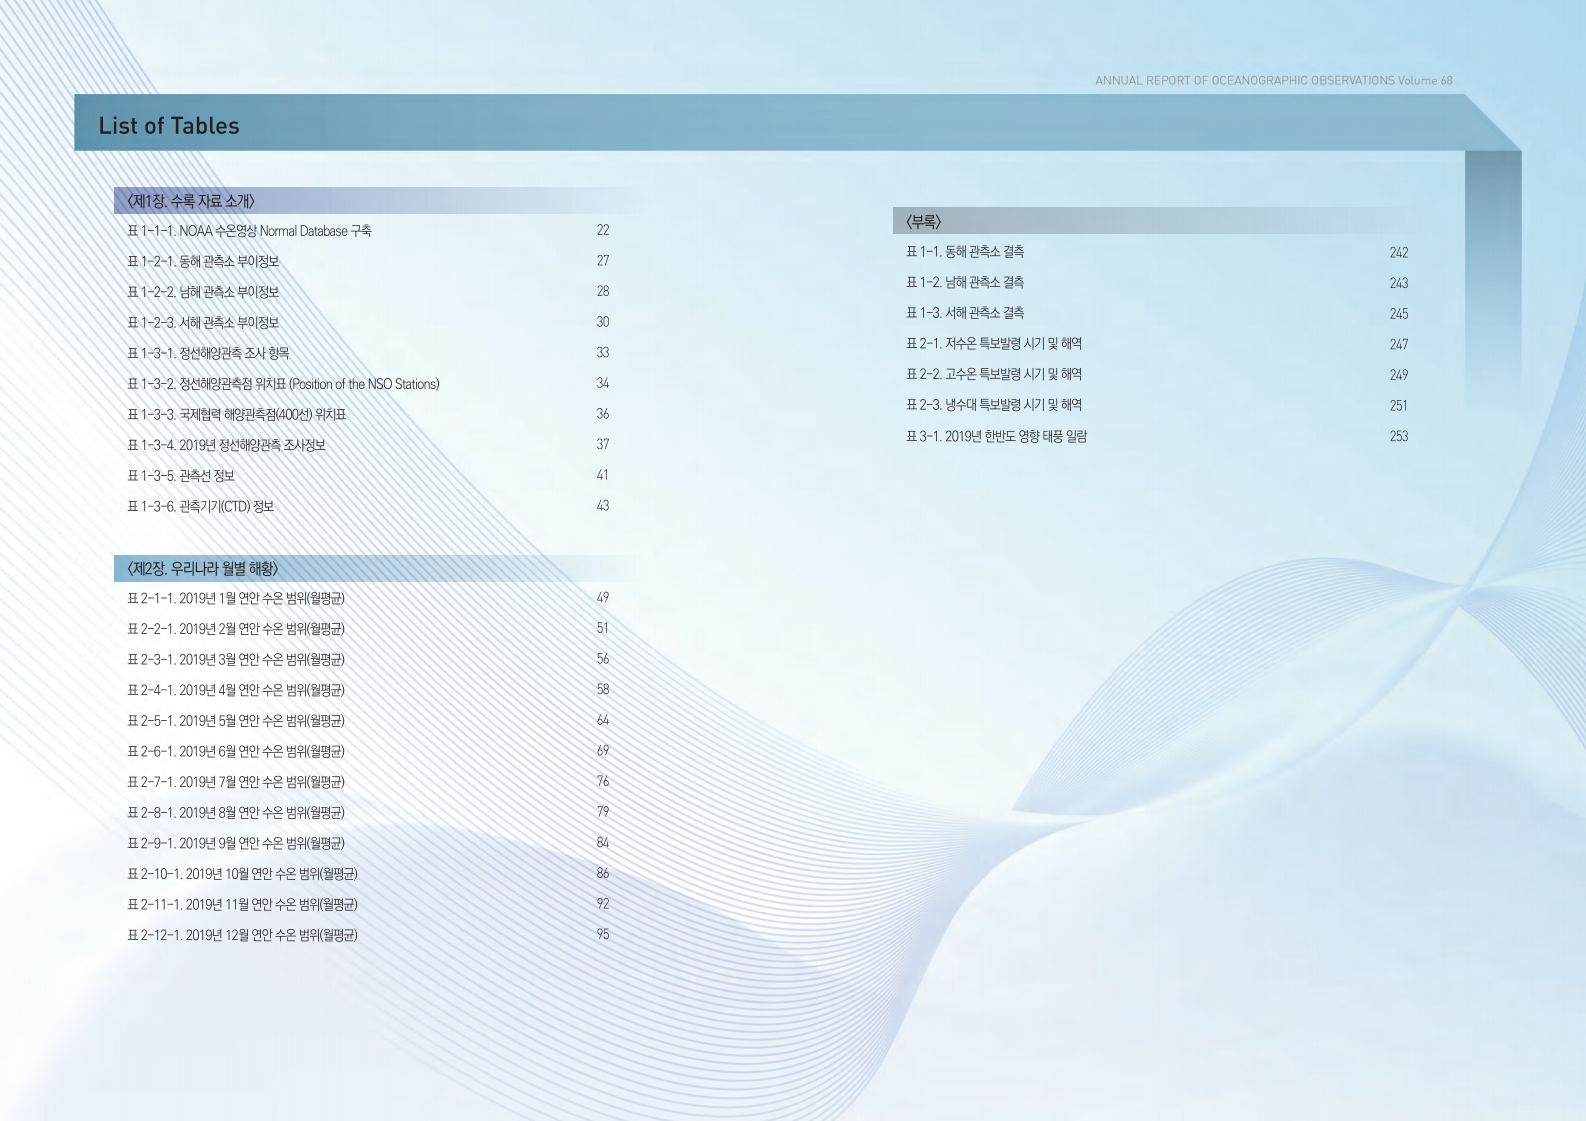Select 표 2-4-1 2019년 4월 연안 수온 범위

(x=236, y=690)
